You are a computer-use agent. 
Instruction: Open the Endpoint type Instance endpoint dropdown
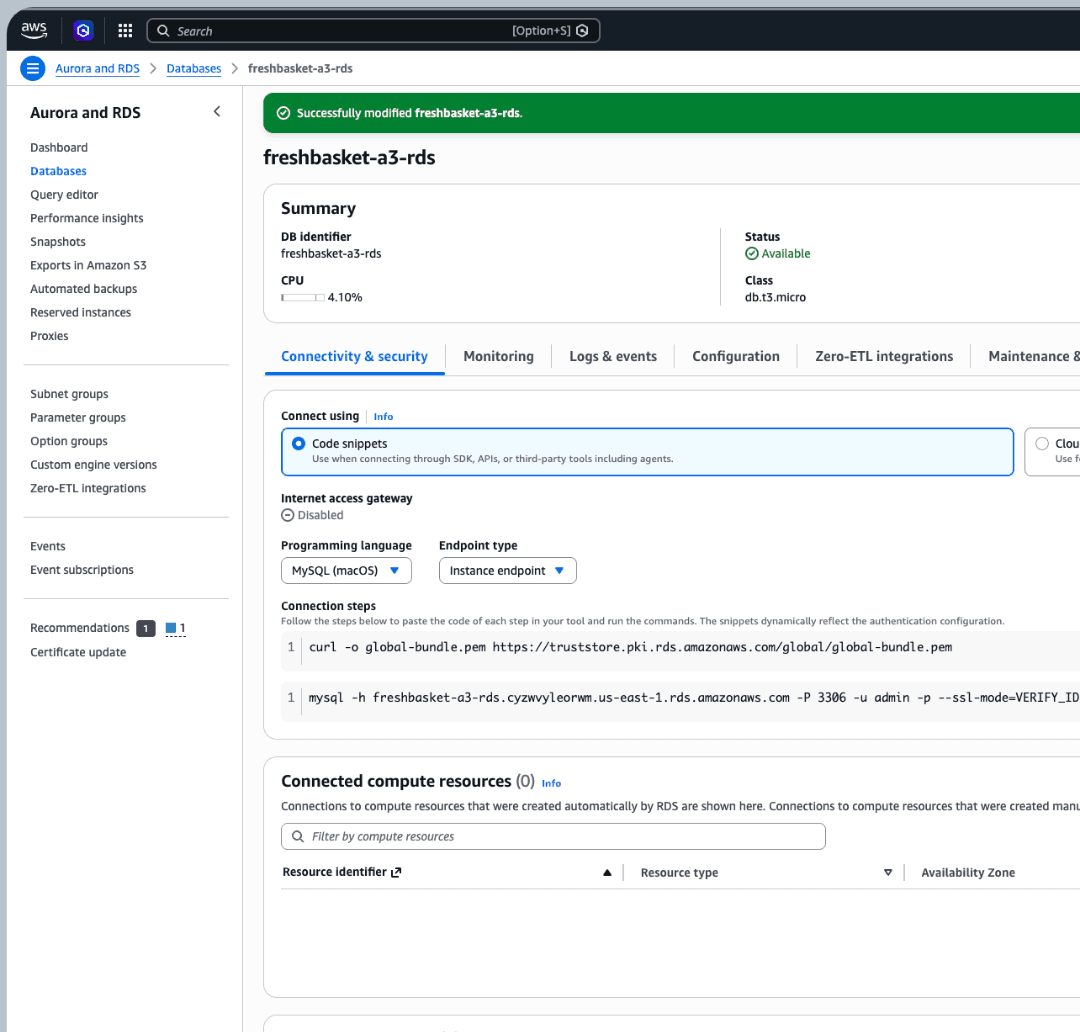pos(508,570)
